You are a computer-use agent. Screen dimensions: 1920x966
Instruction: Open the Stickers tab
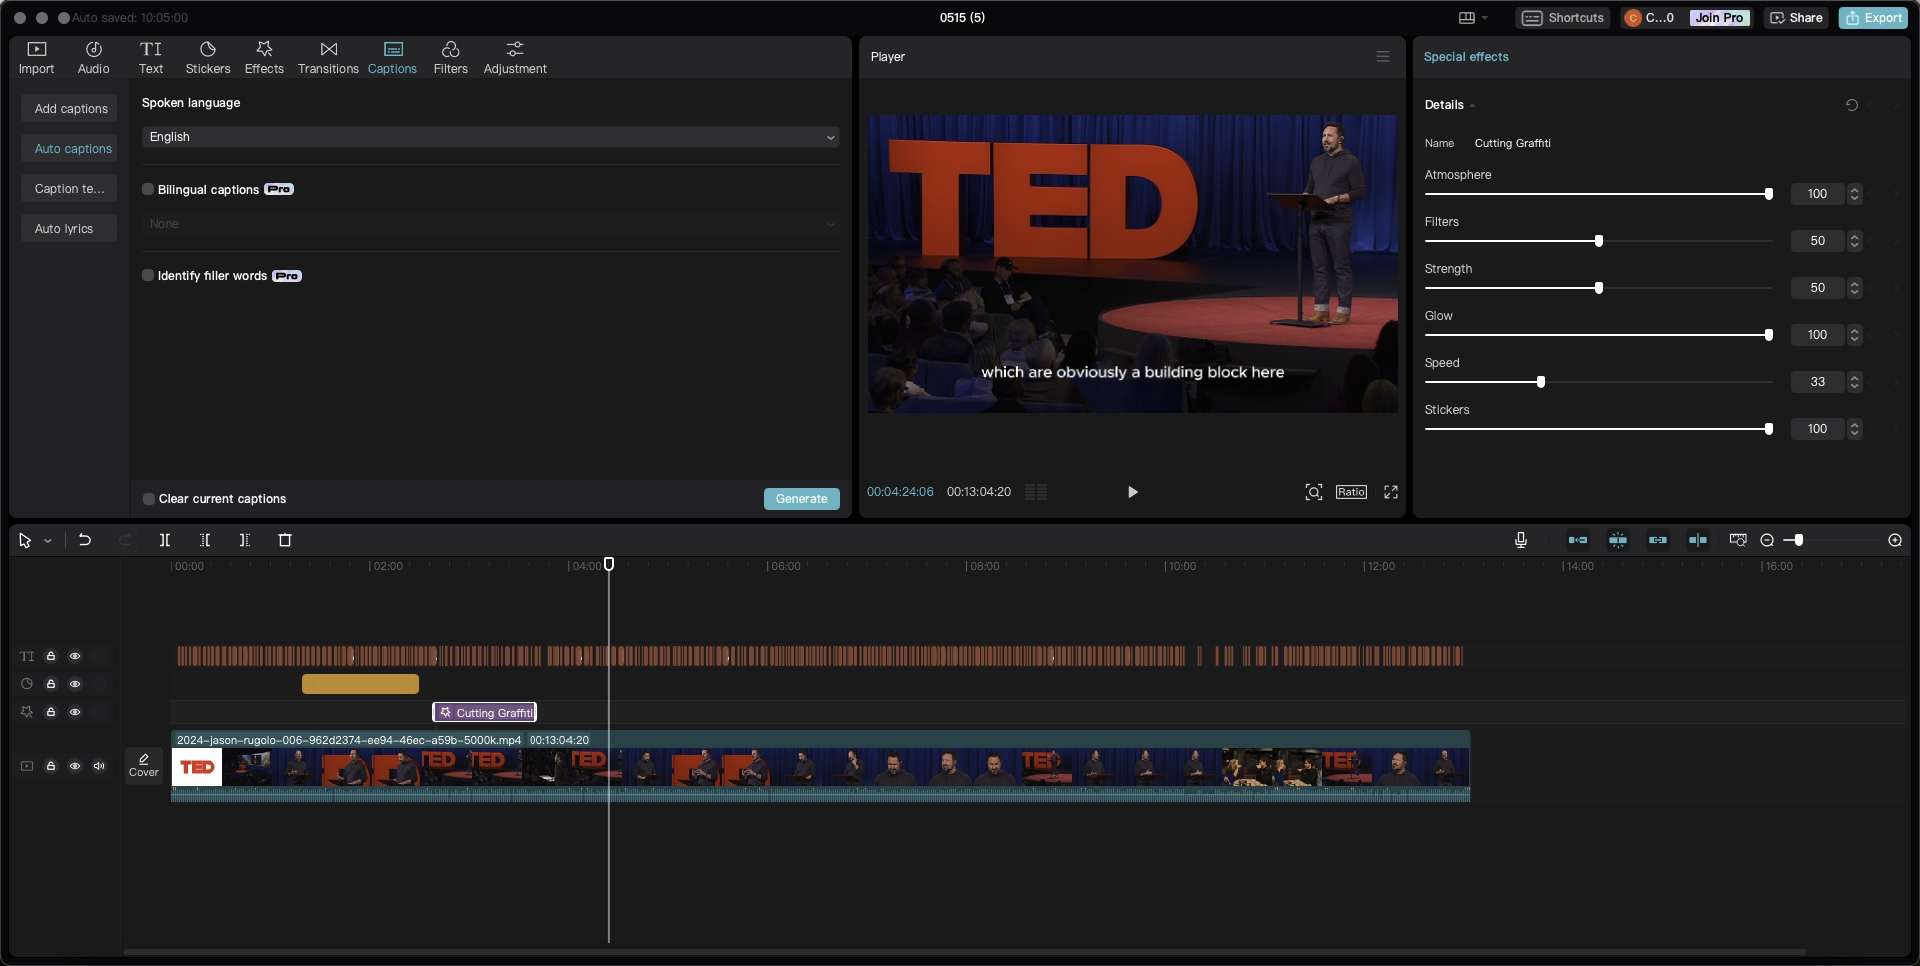[x=208, y=58]
